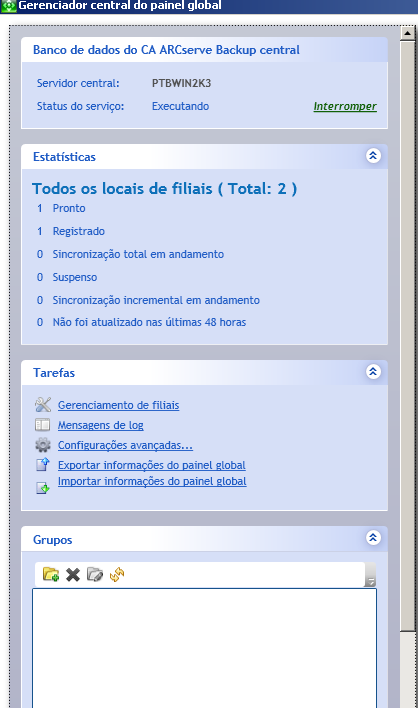
Task: Collapse the Grupos panel
Action: coord(373,538)
